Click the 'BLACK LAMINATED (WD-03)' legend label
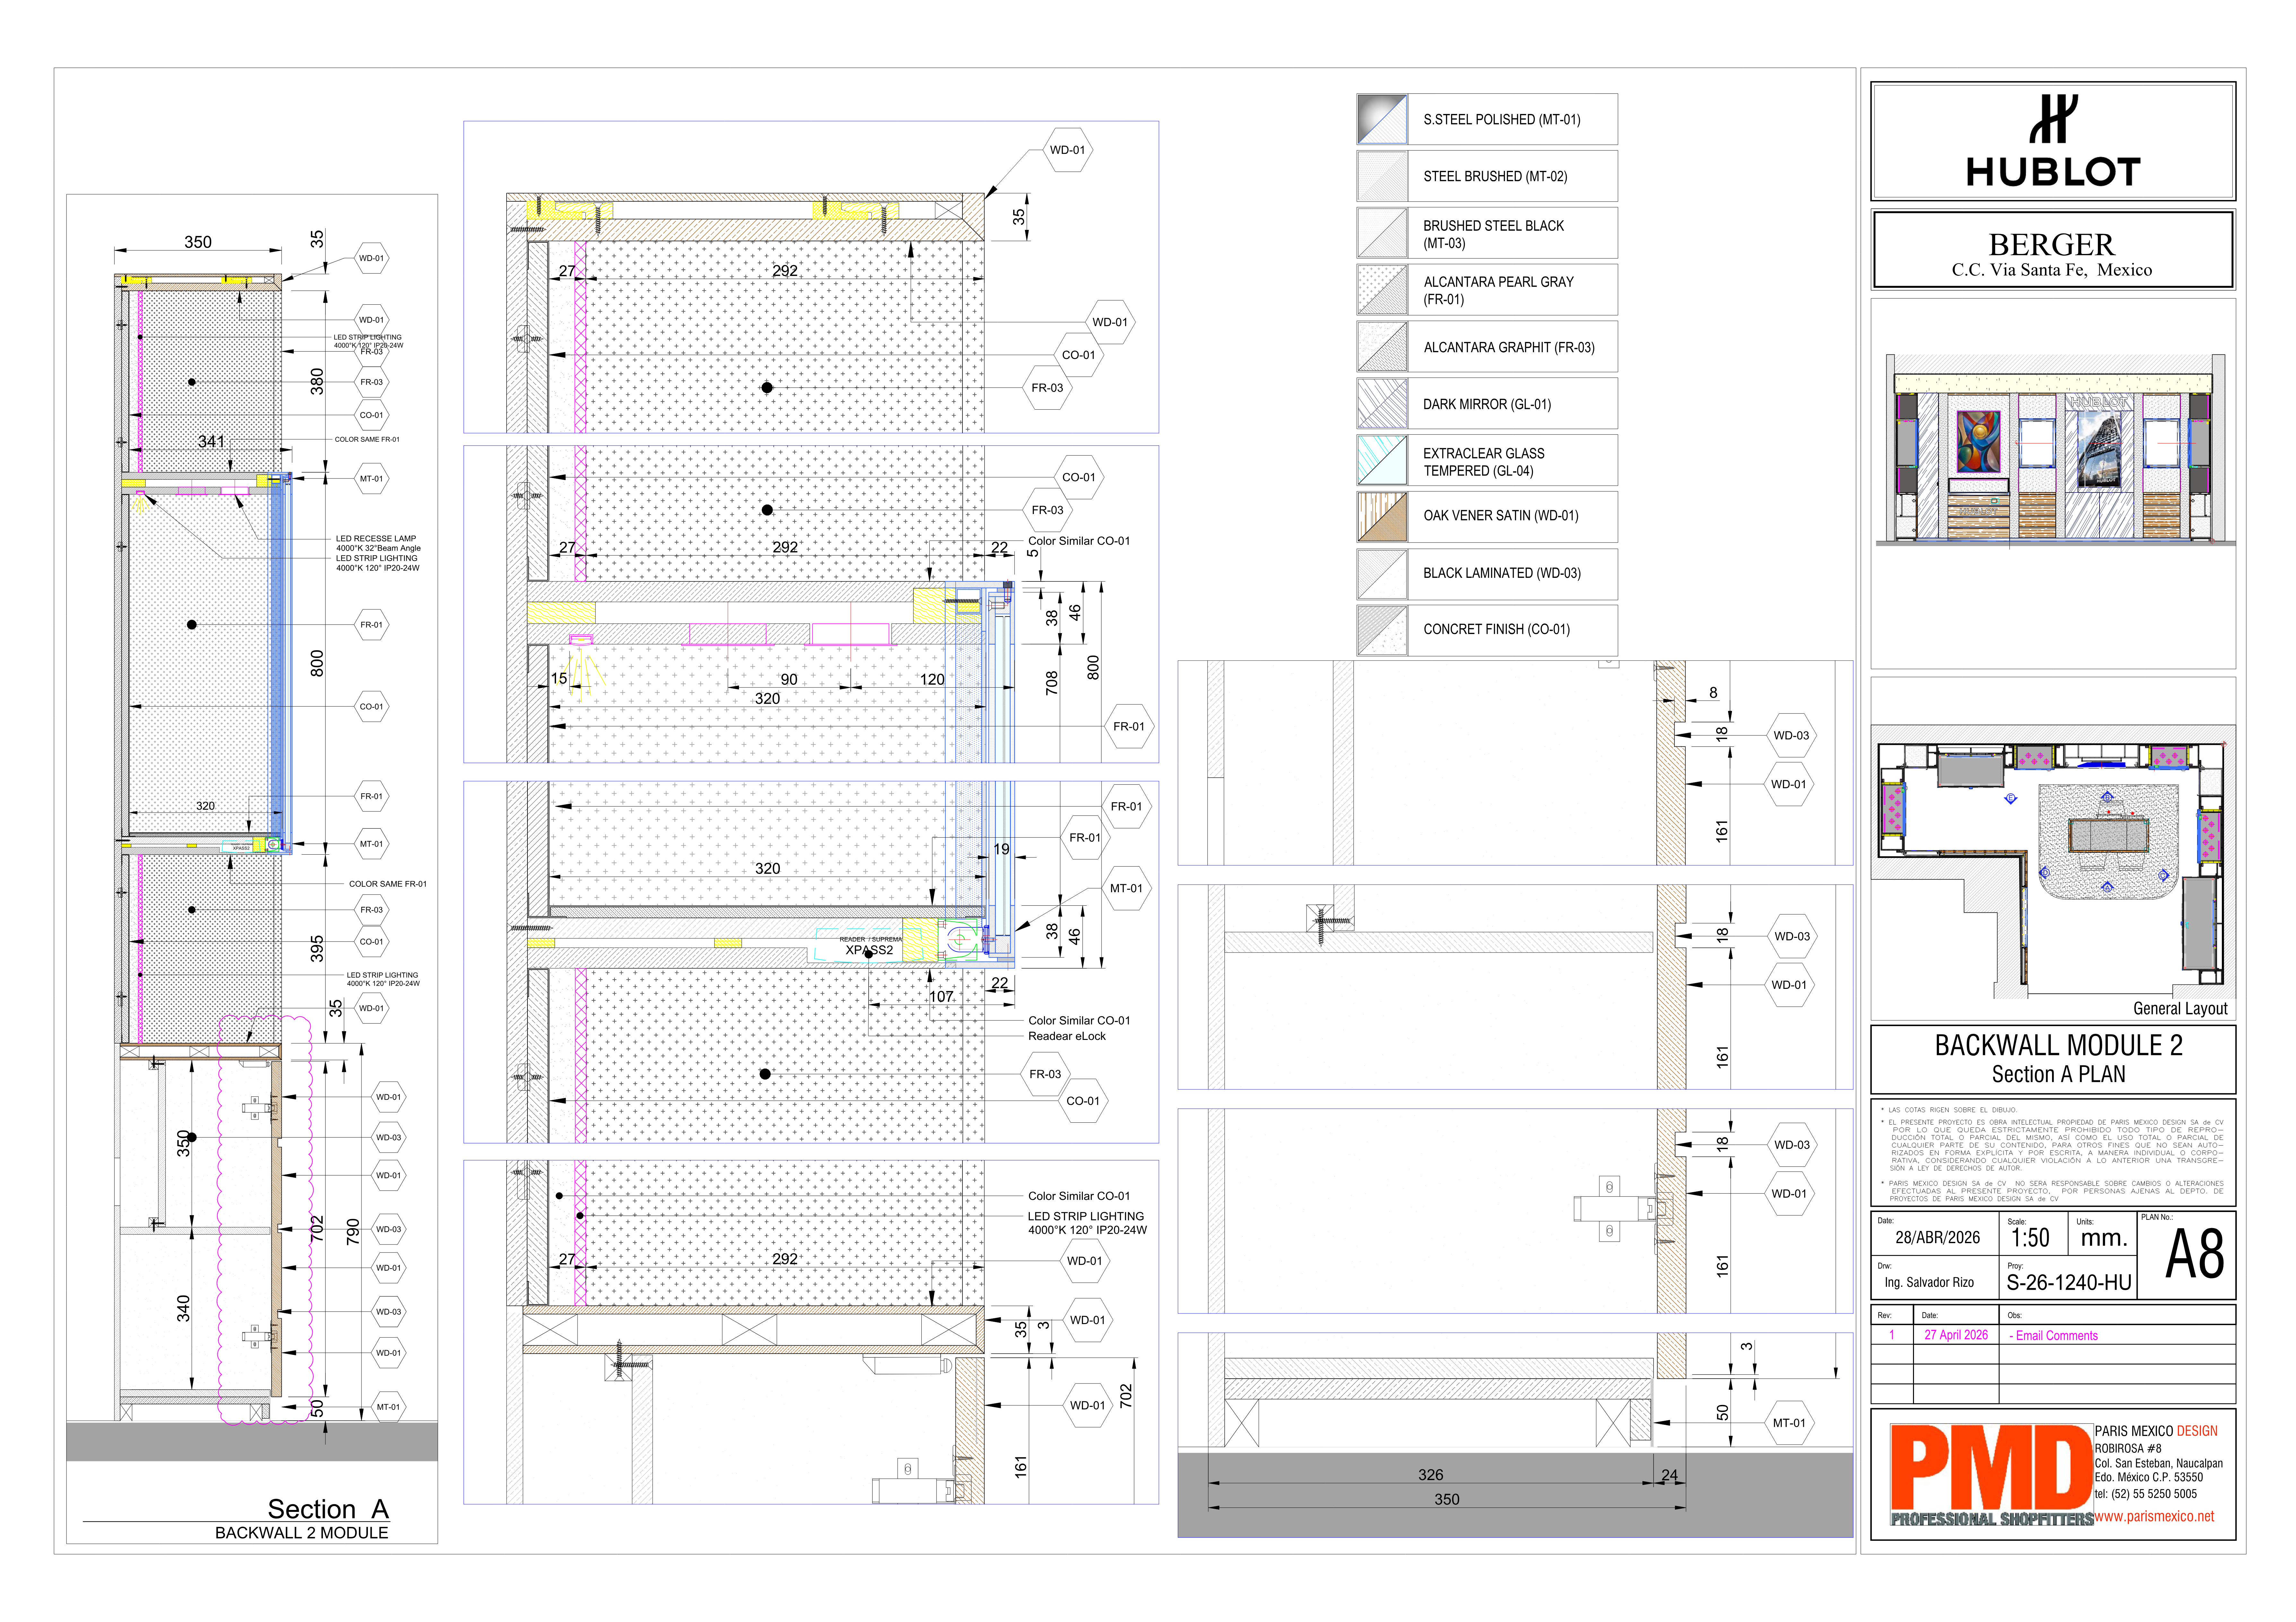This screenshot has width=2296, height=1622. pyautogui.click(x=1502, y=573)
